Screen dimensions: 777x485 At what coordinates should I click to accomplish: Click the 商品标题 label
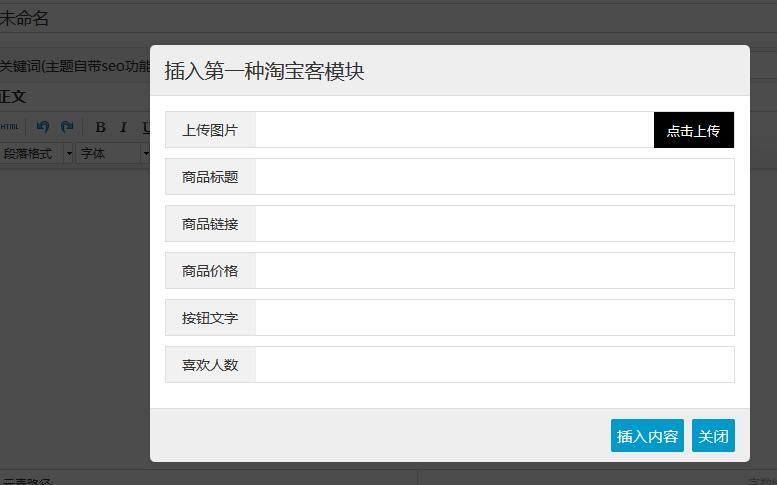pos(210,177)
